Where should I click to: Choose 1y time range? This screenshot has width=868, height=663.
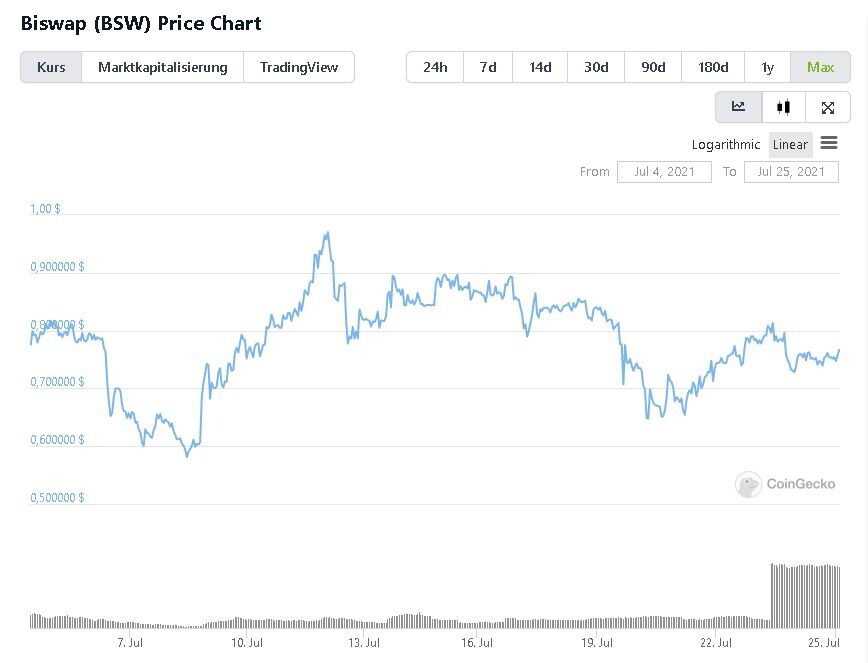(768, 68)
